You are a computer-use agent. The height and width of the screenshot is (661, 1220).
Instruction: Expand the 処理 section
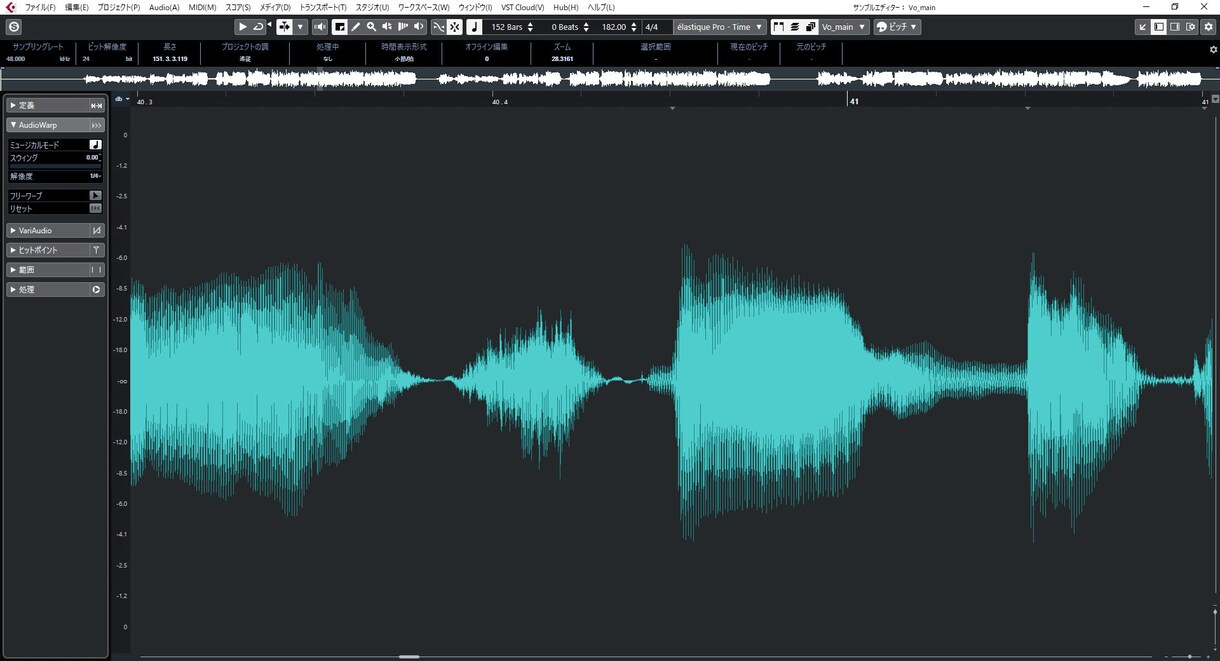55,290
